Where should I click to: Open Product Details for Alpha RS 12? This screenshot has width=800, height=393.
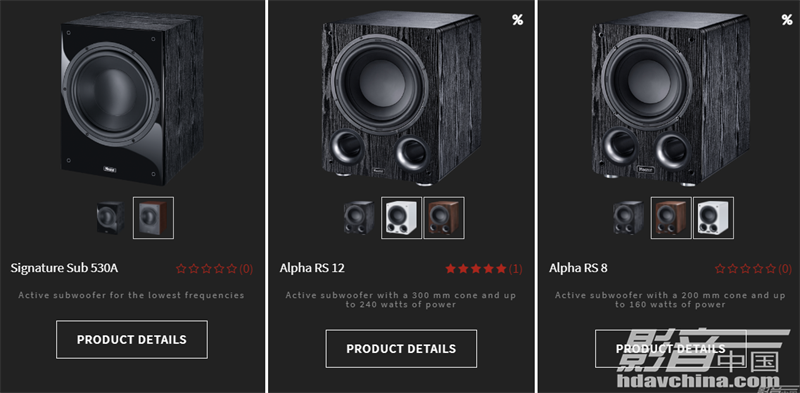[x=401, y=349]
